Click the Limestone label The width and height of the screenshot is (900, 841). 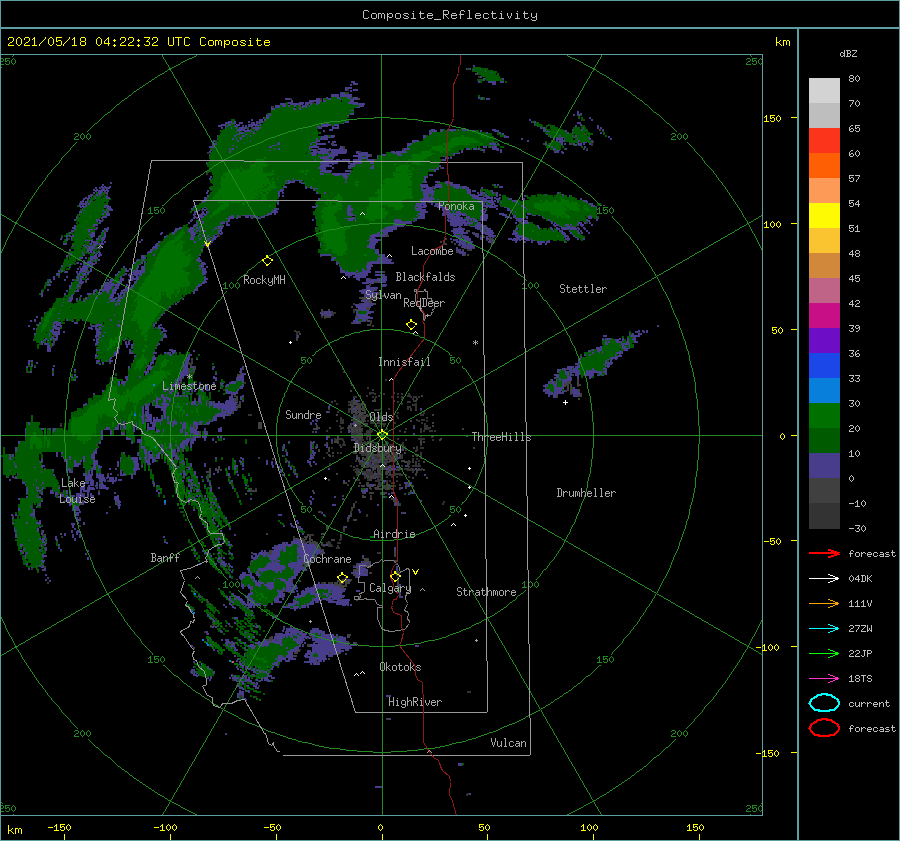coord(189,386)
